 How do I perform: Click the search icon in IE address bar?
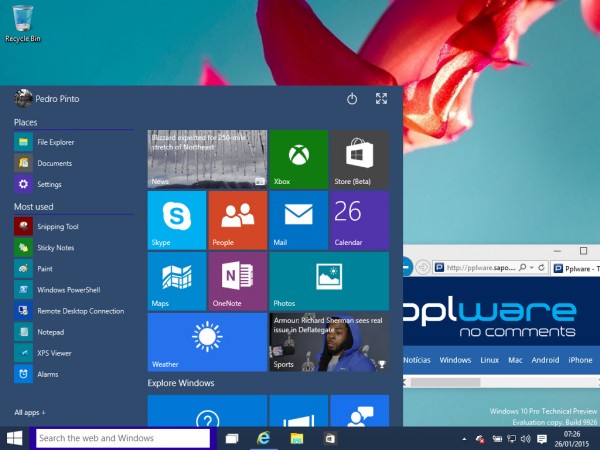point(522,267)
